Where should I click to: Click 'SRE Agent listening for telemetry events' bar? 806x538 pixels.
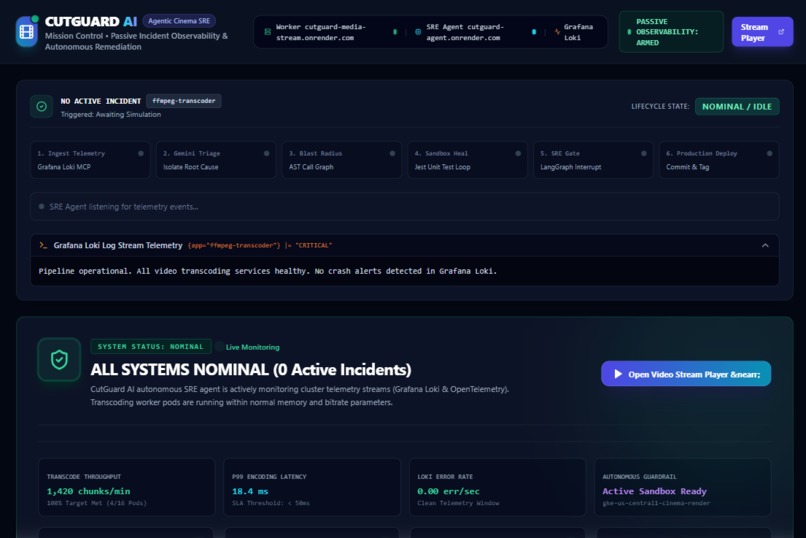pos(405,207)
